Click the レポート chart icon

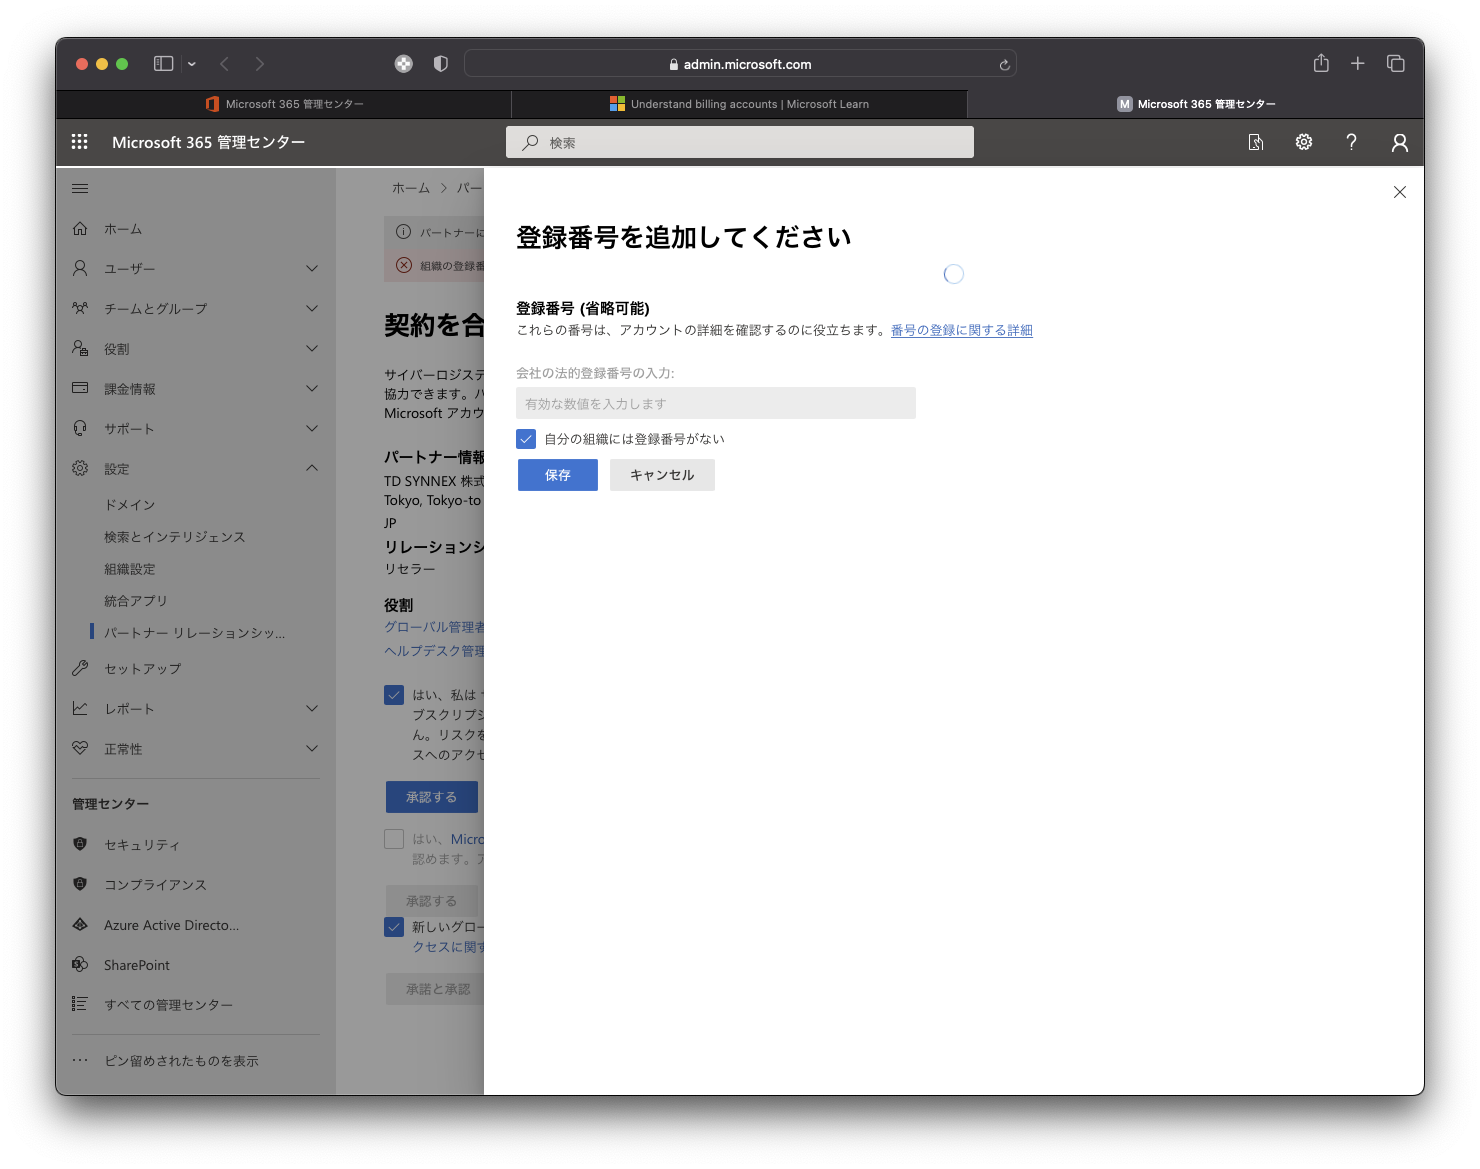(x=80, y=708)
